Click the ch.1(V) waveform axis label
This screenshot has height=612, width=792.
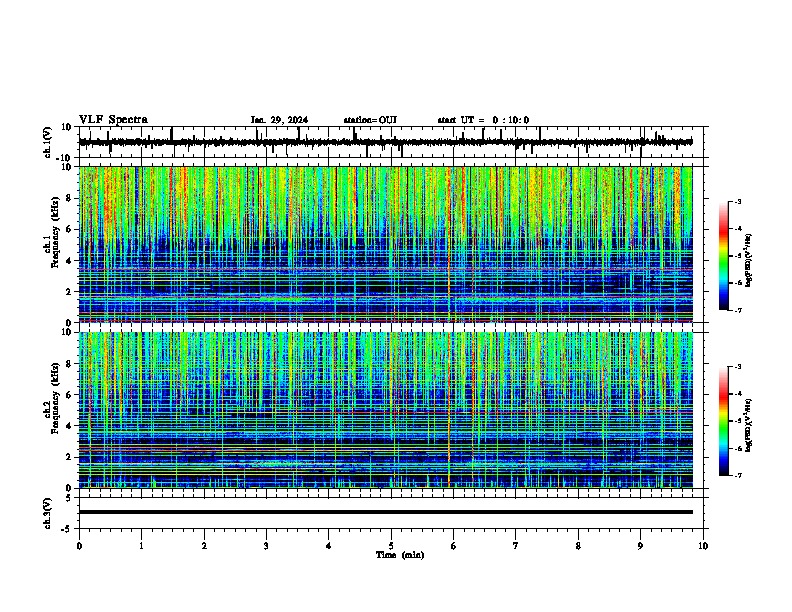(x=47, y=142)
